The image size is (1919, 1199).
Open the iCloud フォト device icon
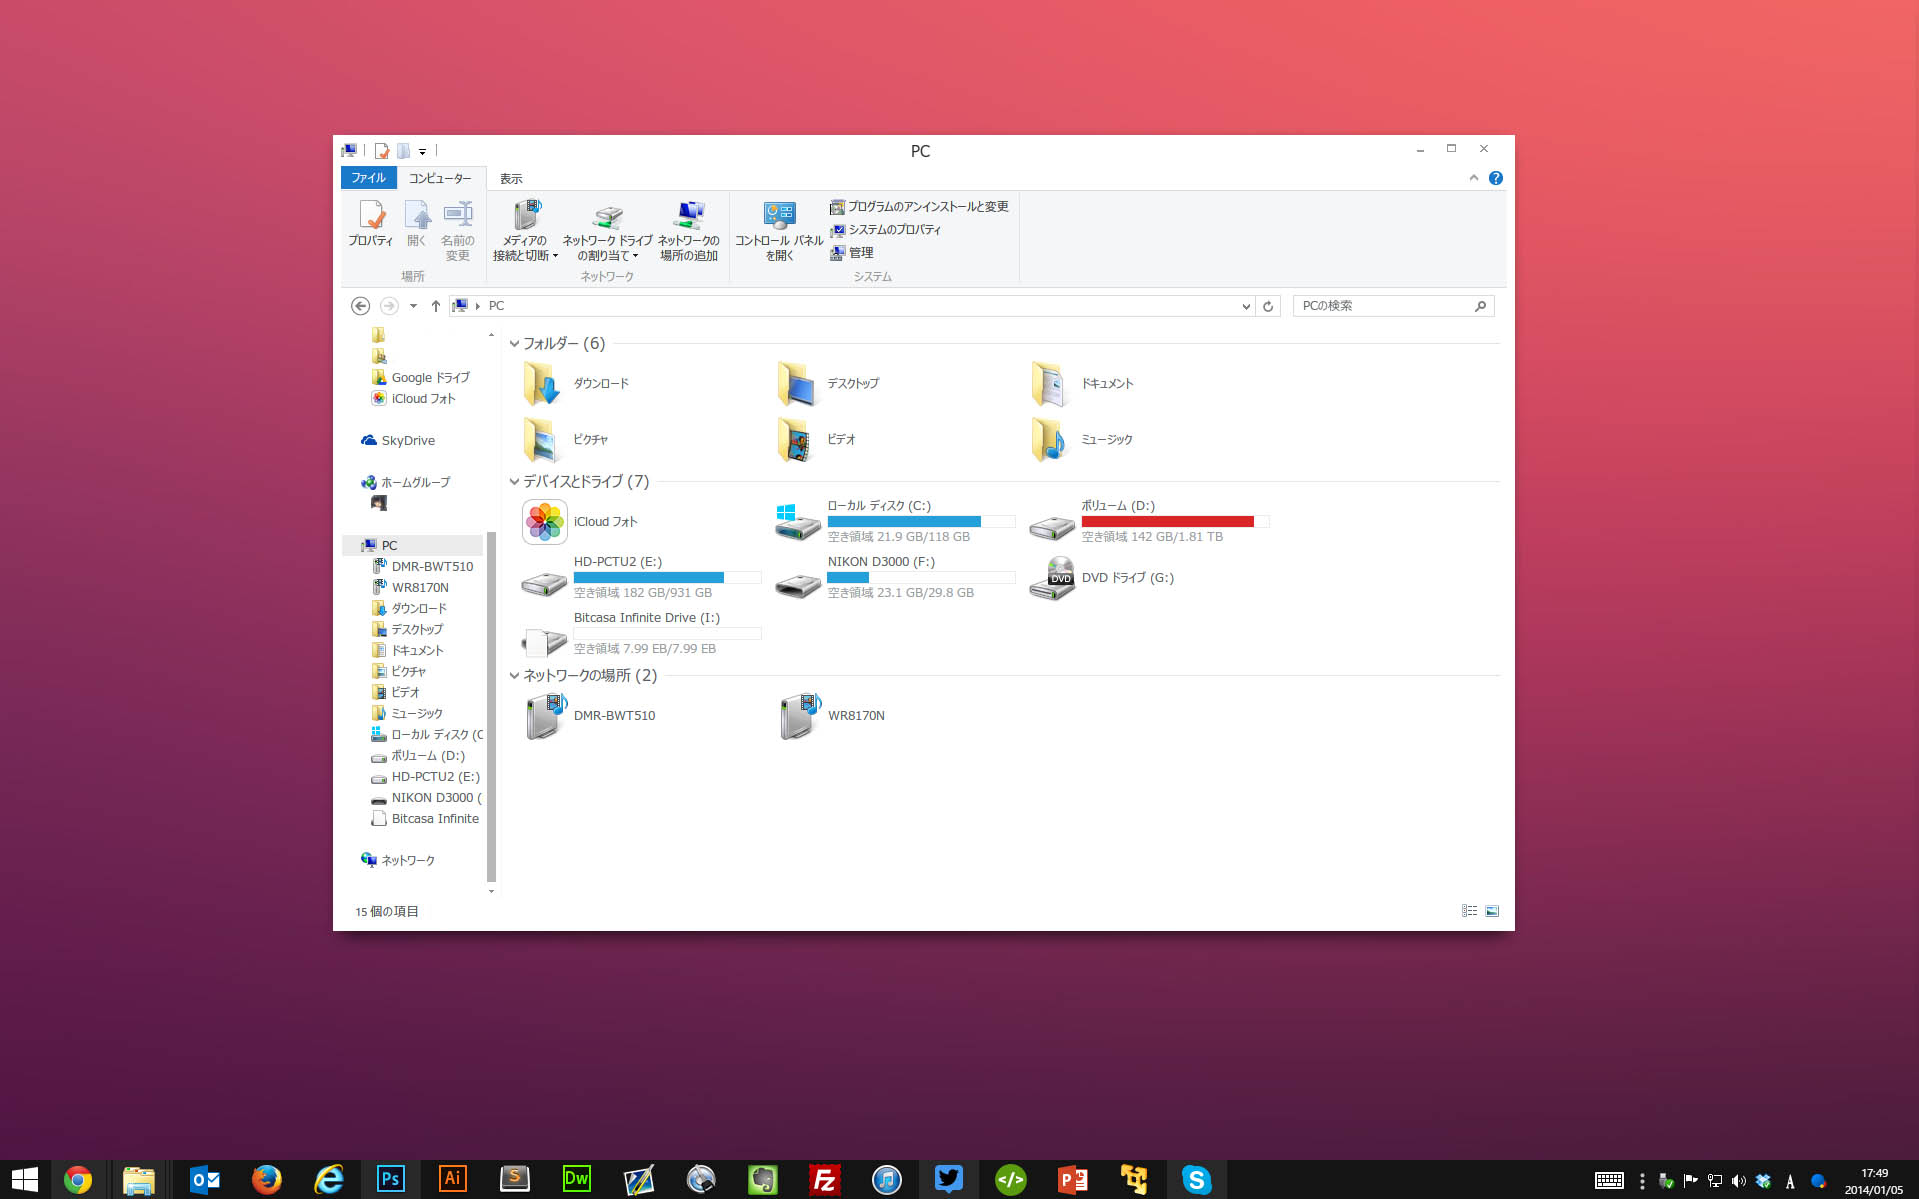pos(545,522)
